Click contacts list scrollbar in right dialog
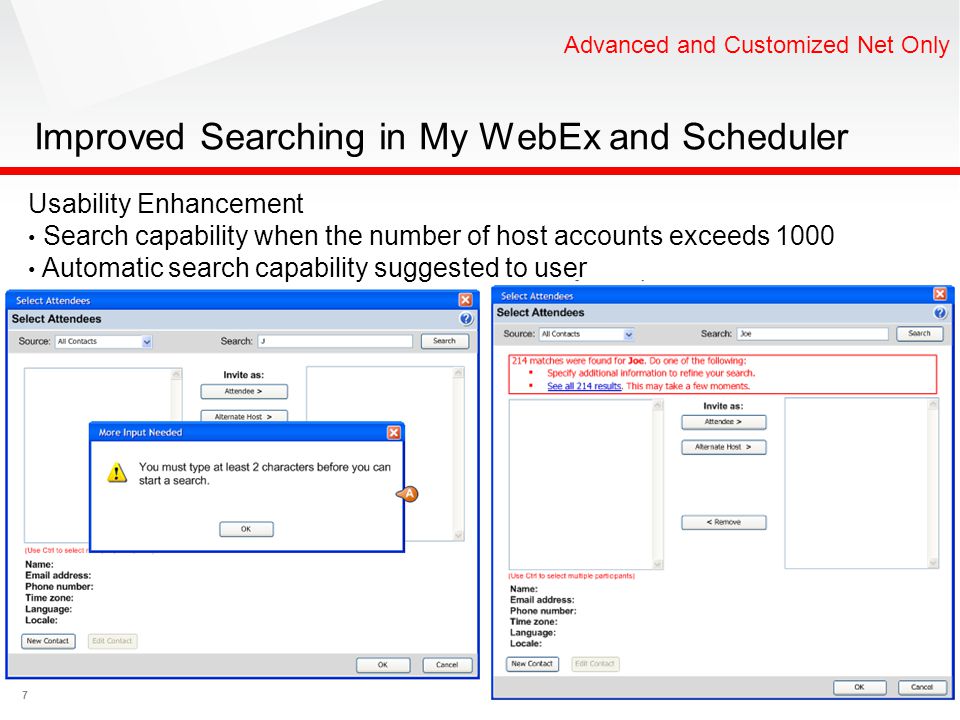Viewport: 960px width, 720px height. click(x=658, y=484)
